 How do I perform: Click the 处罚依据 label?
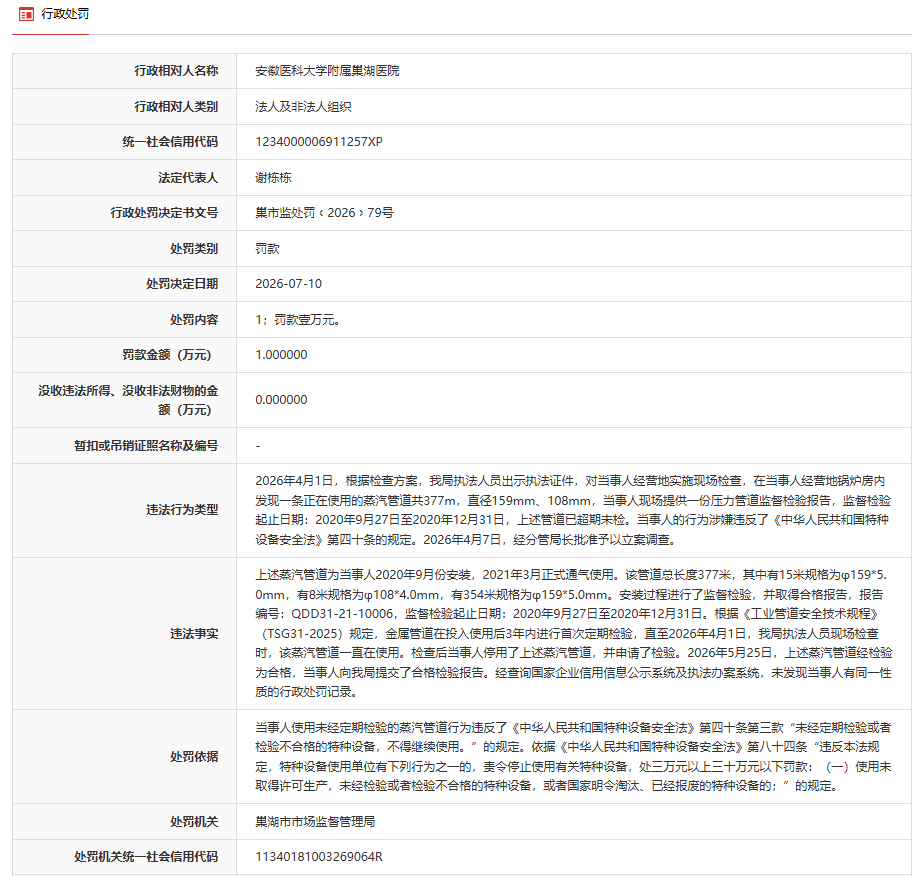194,757
